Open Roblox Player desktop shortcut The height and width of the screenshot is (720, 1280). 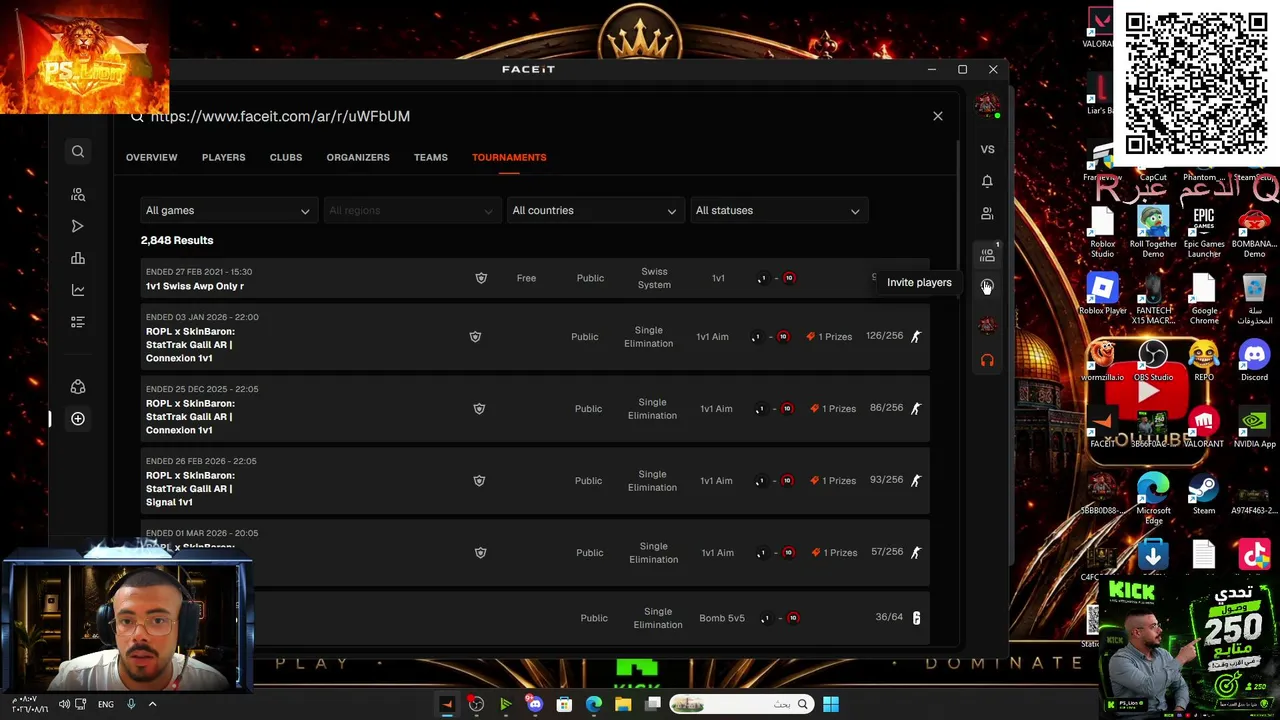point(1102,295)
